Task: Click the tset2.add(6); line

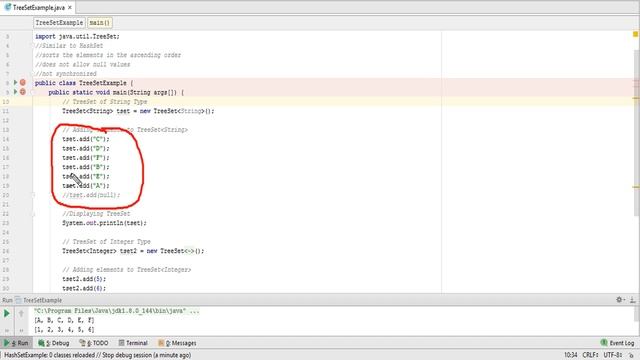Action: pyautogui.click(x=84, y=289)
